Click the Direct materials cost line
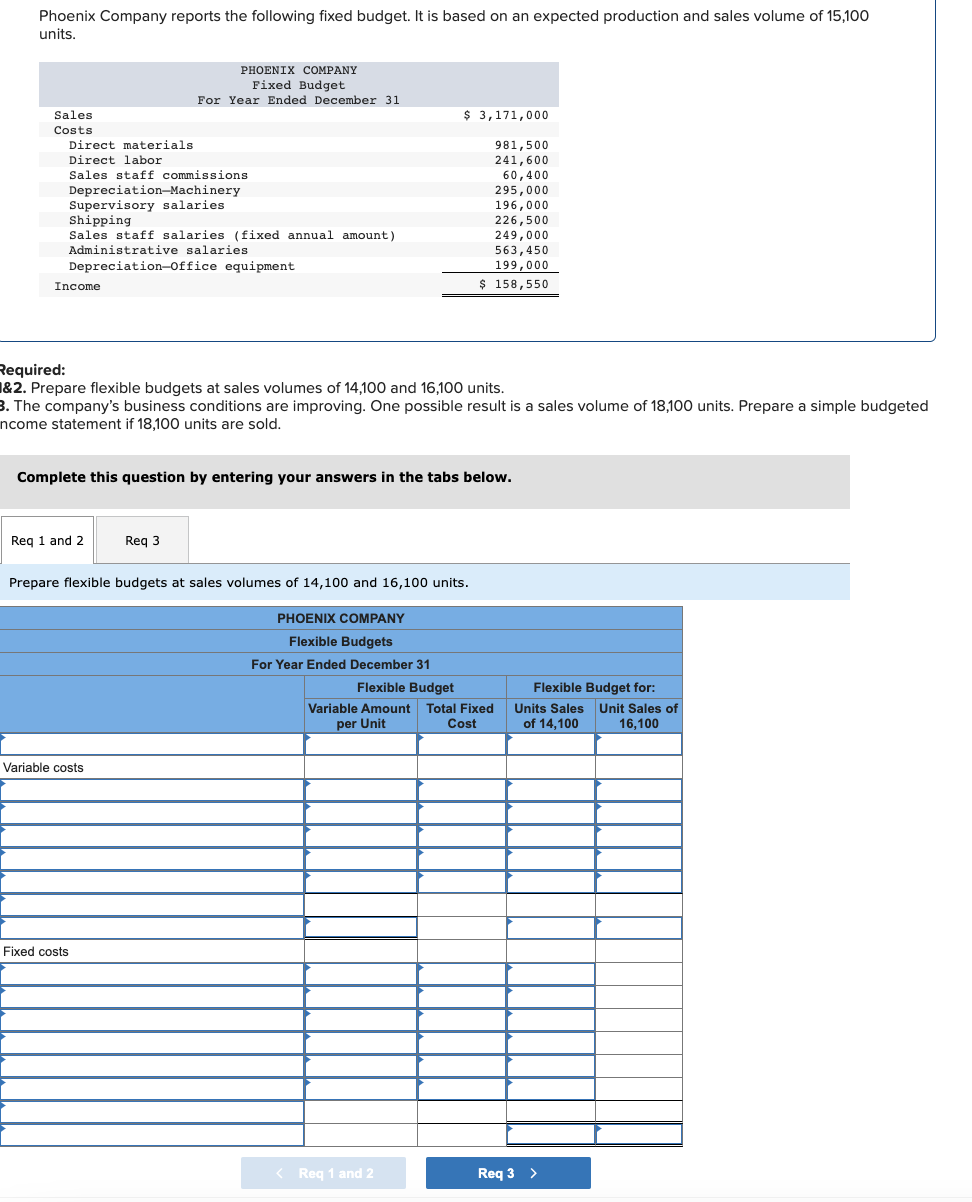Viewport: 972px width, 1202px height. coord(131,145)
